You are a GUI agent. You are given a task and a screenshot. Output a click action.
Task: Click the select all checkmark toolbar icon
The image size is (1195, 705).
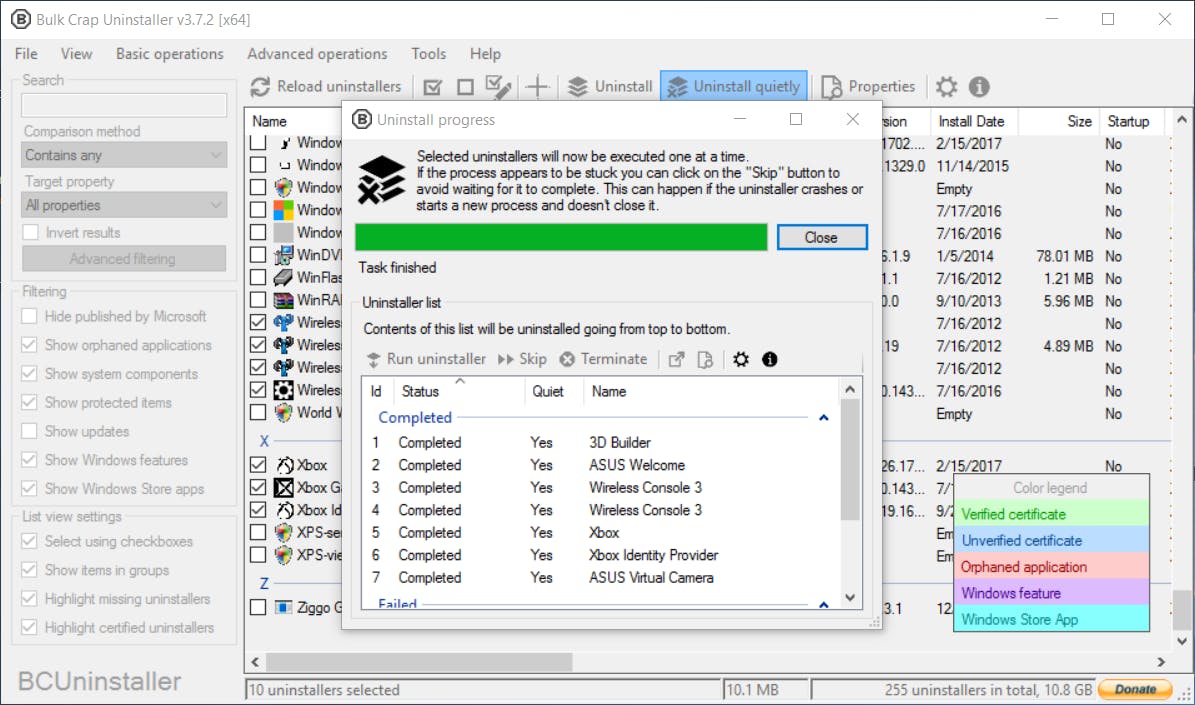(433, 87)
